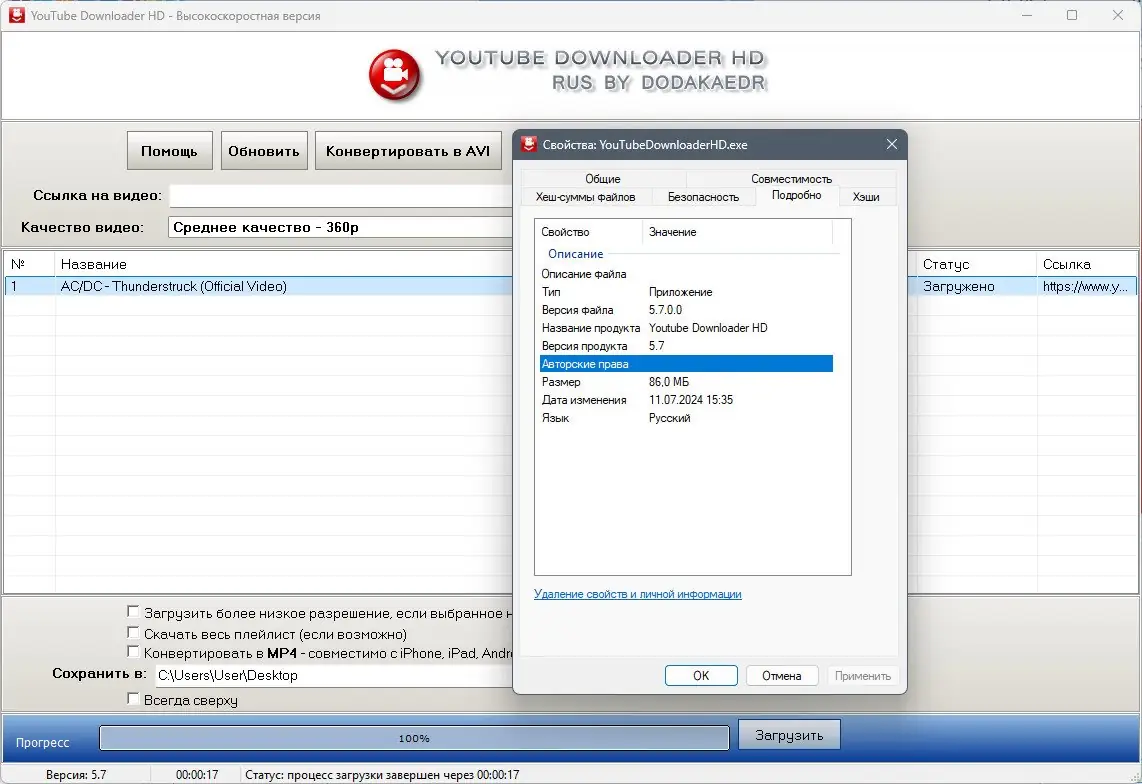Select the Название продукта row
The height and width of the screenshot is (784, 1142).
pyautogui.click(x=686, y=328)
